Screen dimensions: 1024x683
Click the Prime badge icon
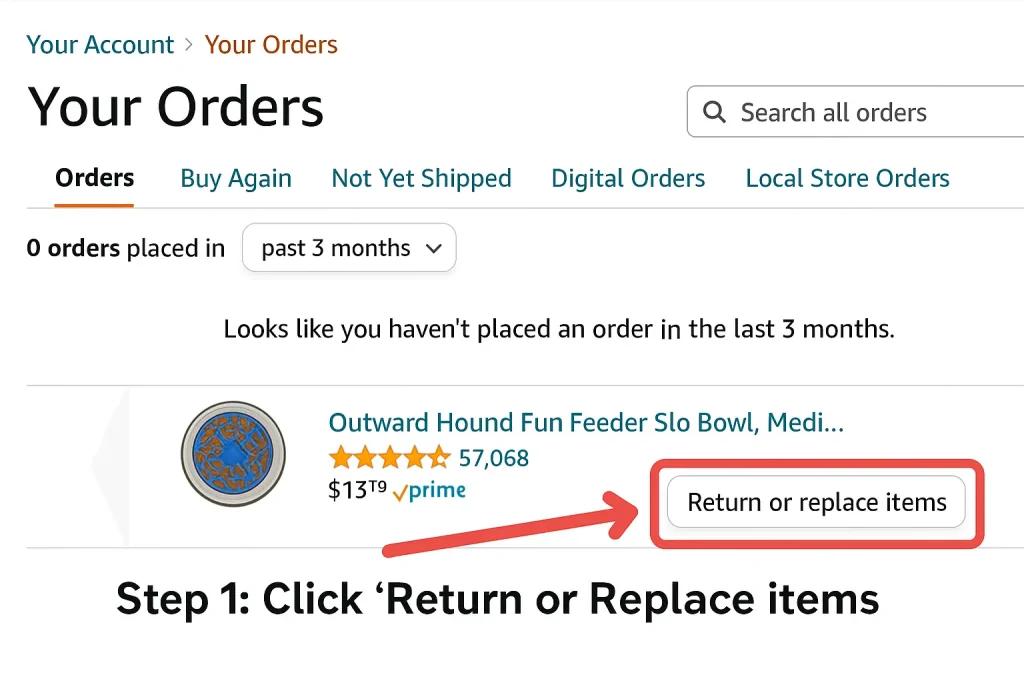click(x=430, y=490)
